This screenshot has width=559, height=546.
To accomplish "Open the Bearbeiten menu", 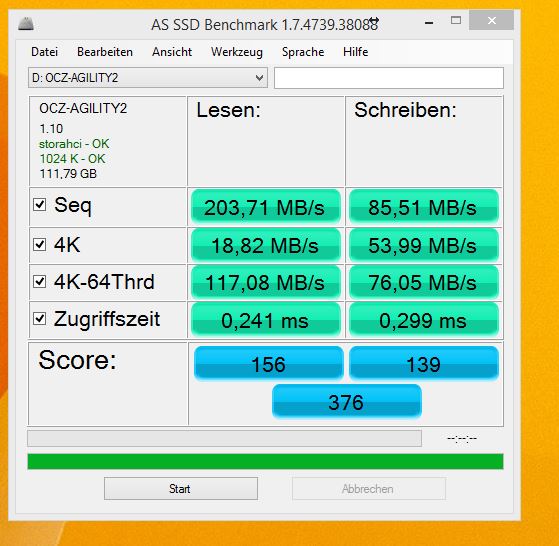I will (x=105, y=52).
